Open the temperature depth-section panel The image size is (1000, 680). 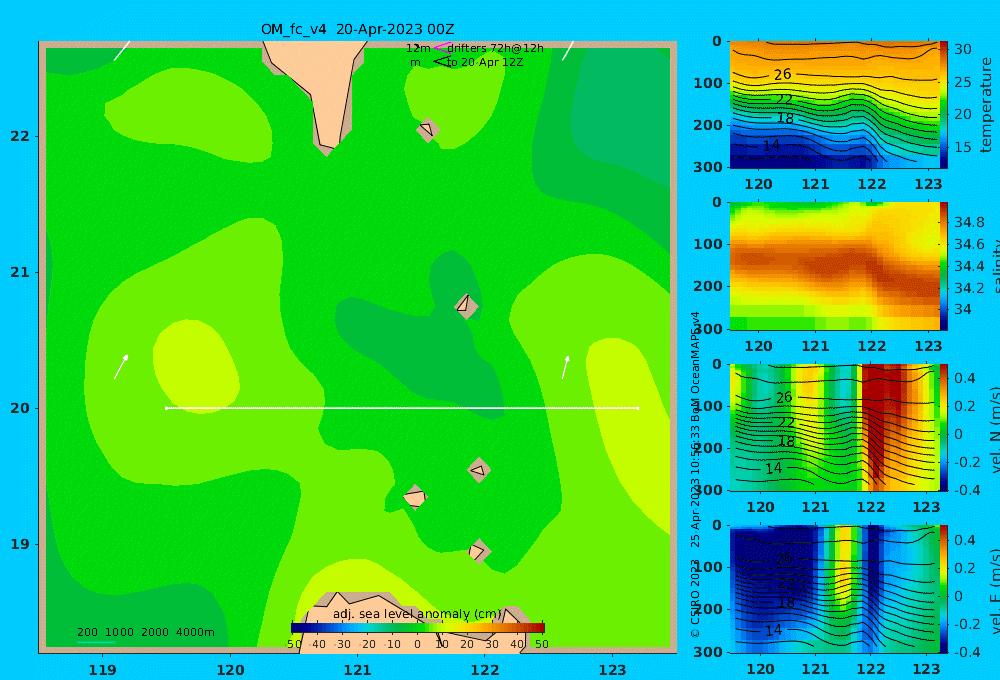[834, 105]
